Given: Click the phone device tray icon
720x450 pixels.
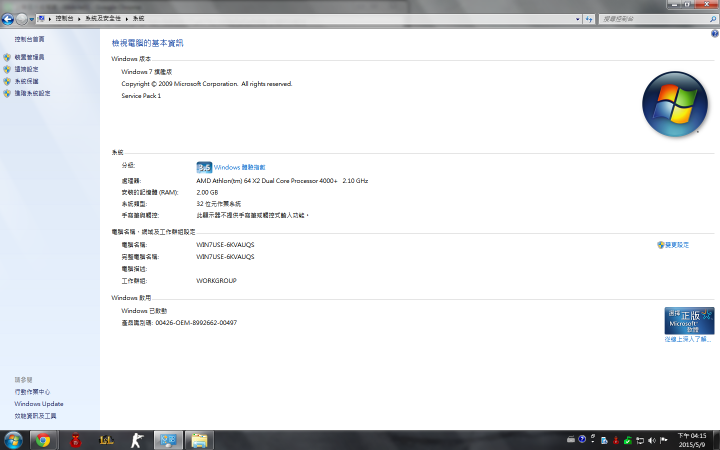Looking at the screenshot, I should [x=604, y=440].
